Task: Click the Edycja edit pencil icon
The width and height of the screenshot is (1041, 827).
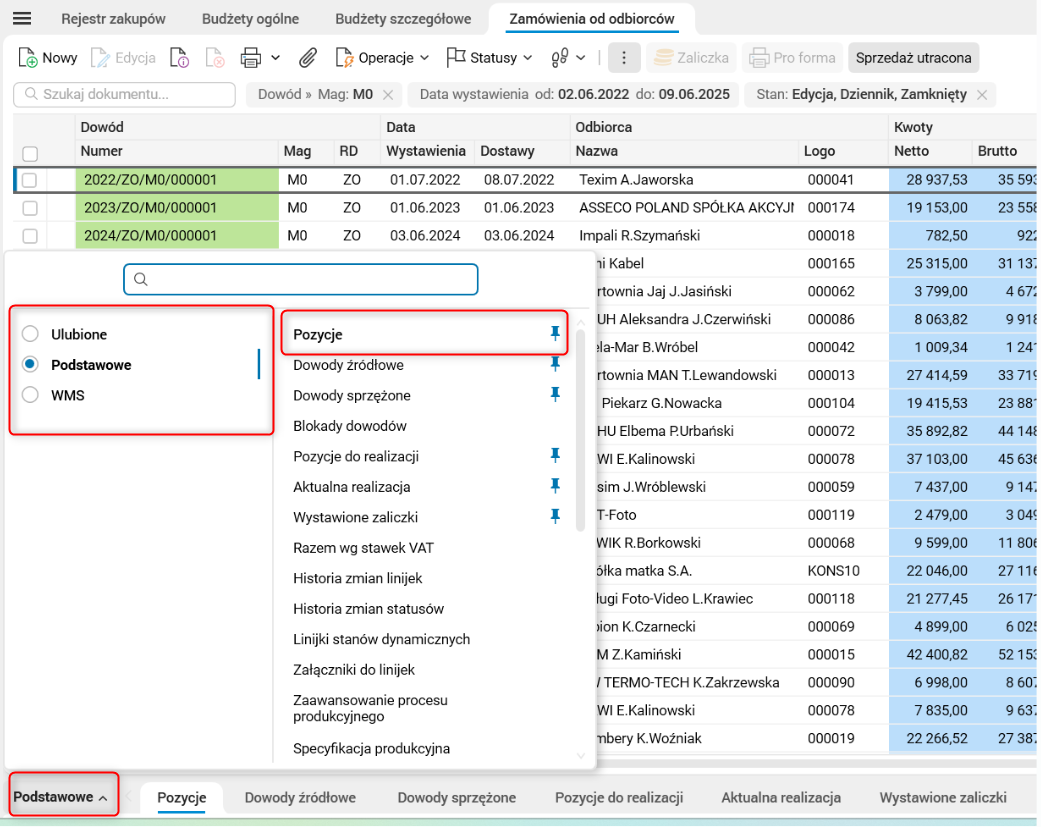Action: 100,58
